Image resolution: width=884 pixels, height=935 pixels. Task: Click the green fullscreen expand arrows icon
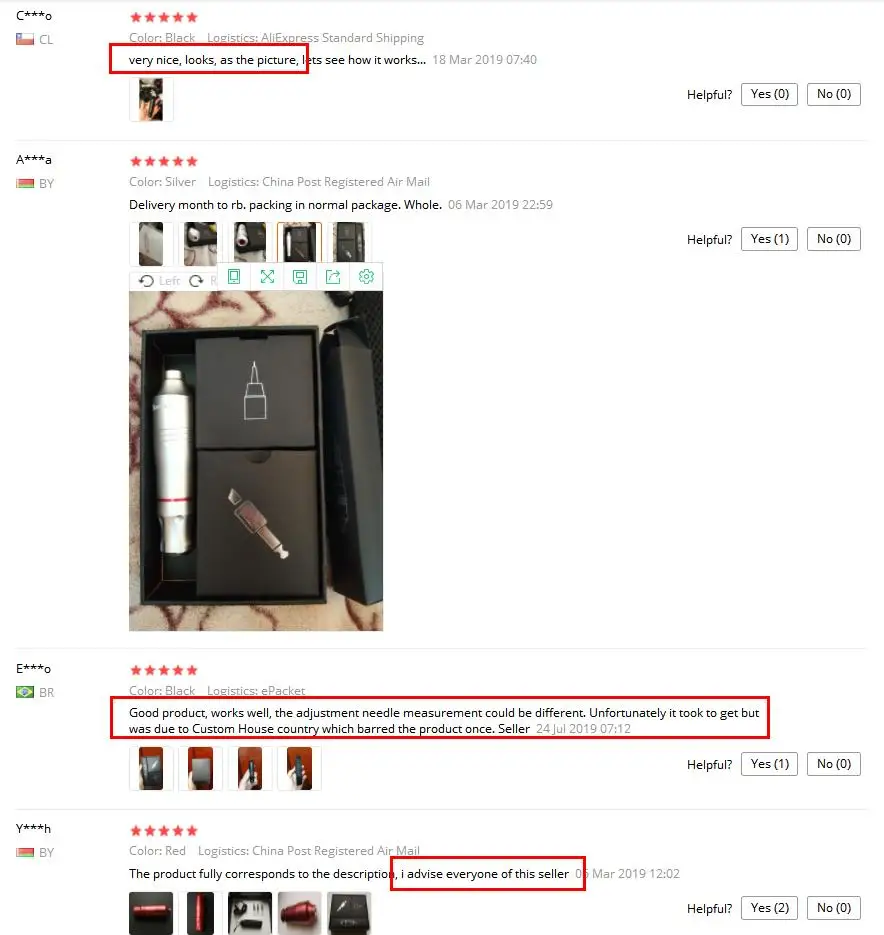[267, 277]
